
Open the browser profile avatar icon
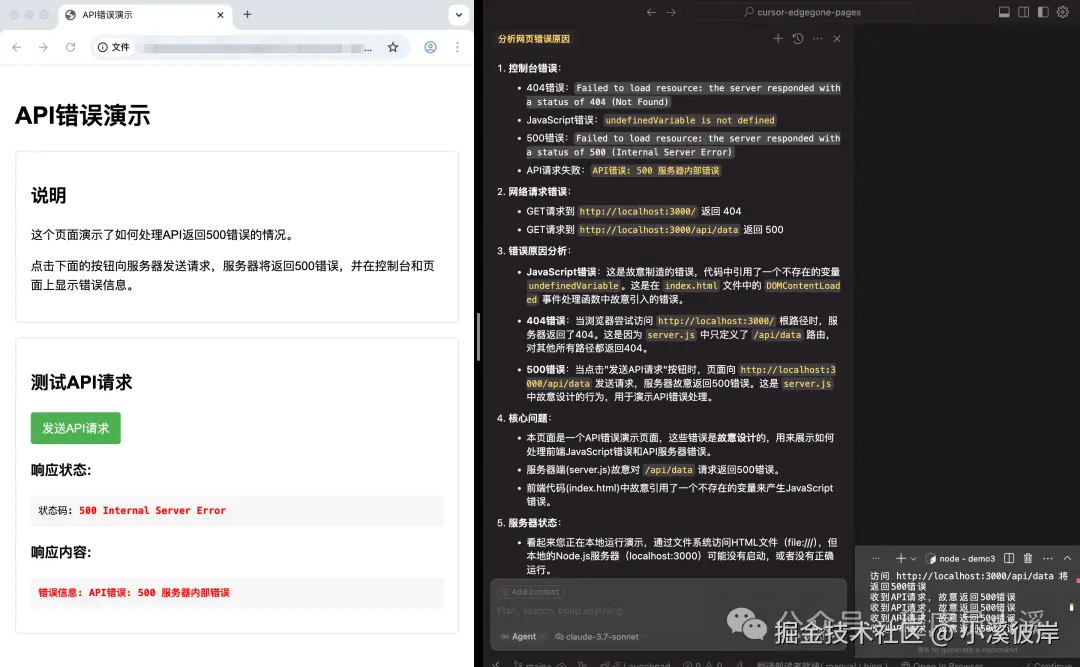coord(430,46)
